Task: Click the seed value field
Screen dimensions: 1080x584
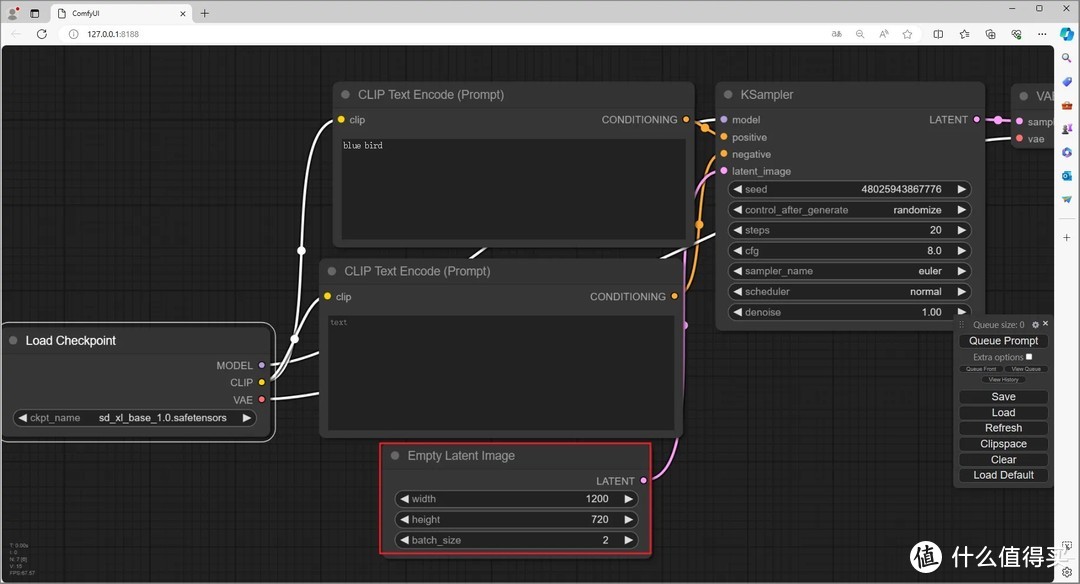Action: tap(849, 189)
